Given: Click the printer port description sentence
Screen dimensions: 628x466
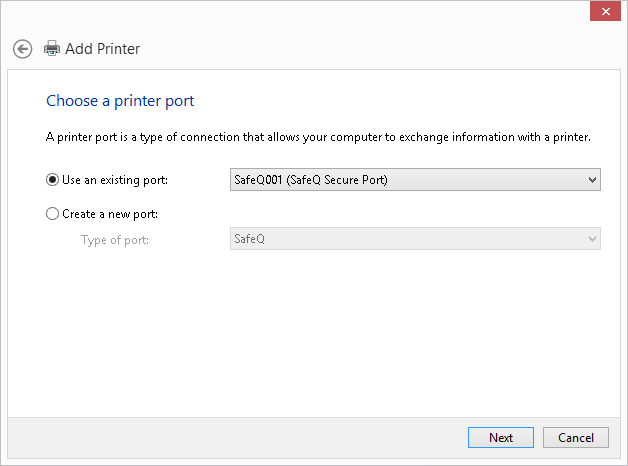Looking at the screenshot, I should (318, 137).
